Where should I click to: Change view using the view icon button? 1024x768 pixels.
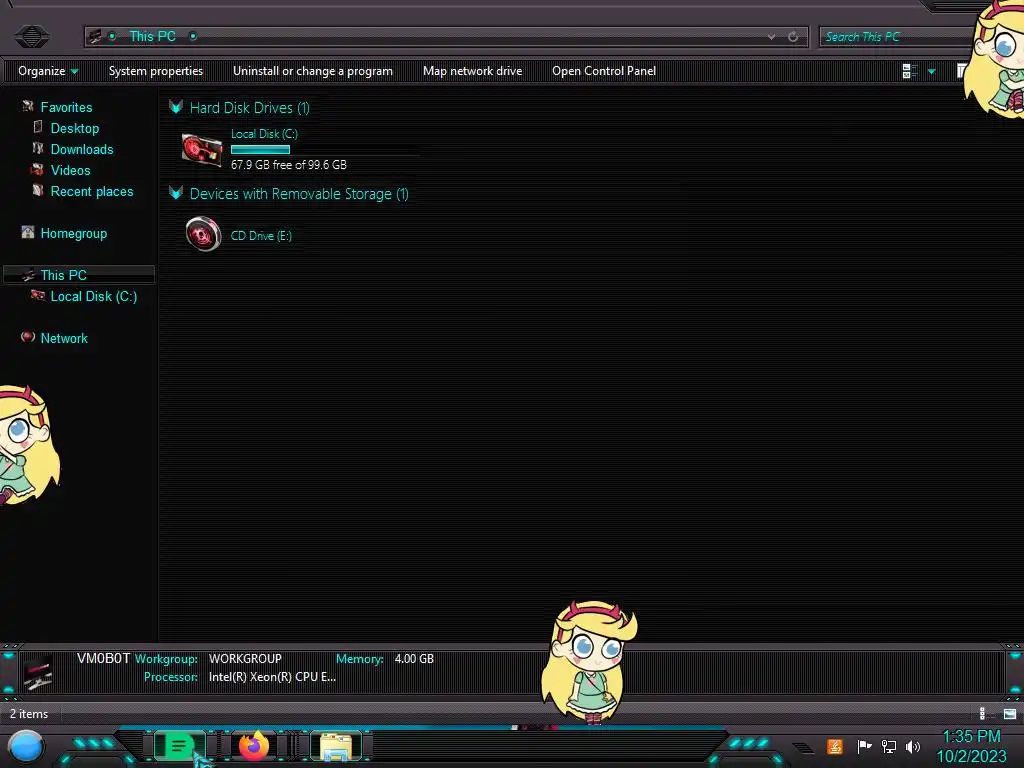[x=909, y=71]
